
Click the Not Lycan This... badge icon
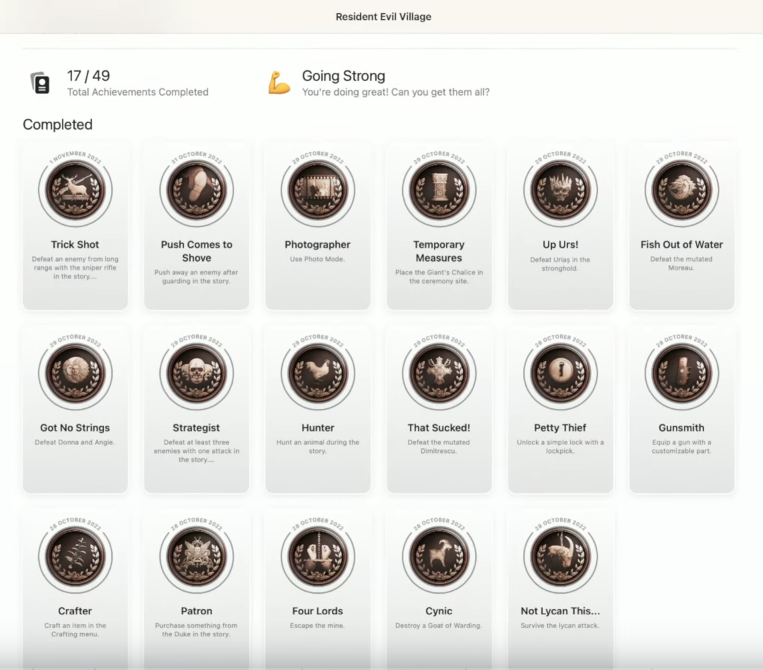tap(560, 556)
